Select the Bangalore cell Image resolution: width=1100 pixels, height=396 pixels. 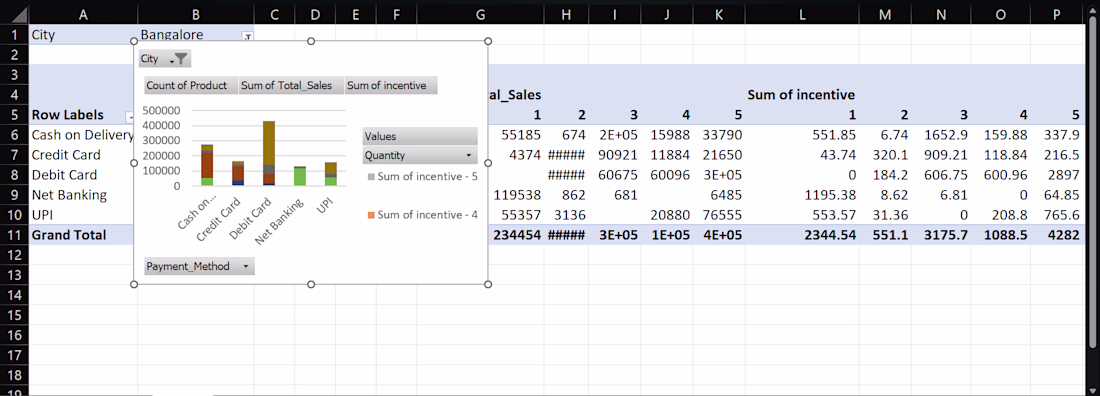[196, 34]
